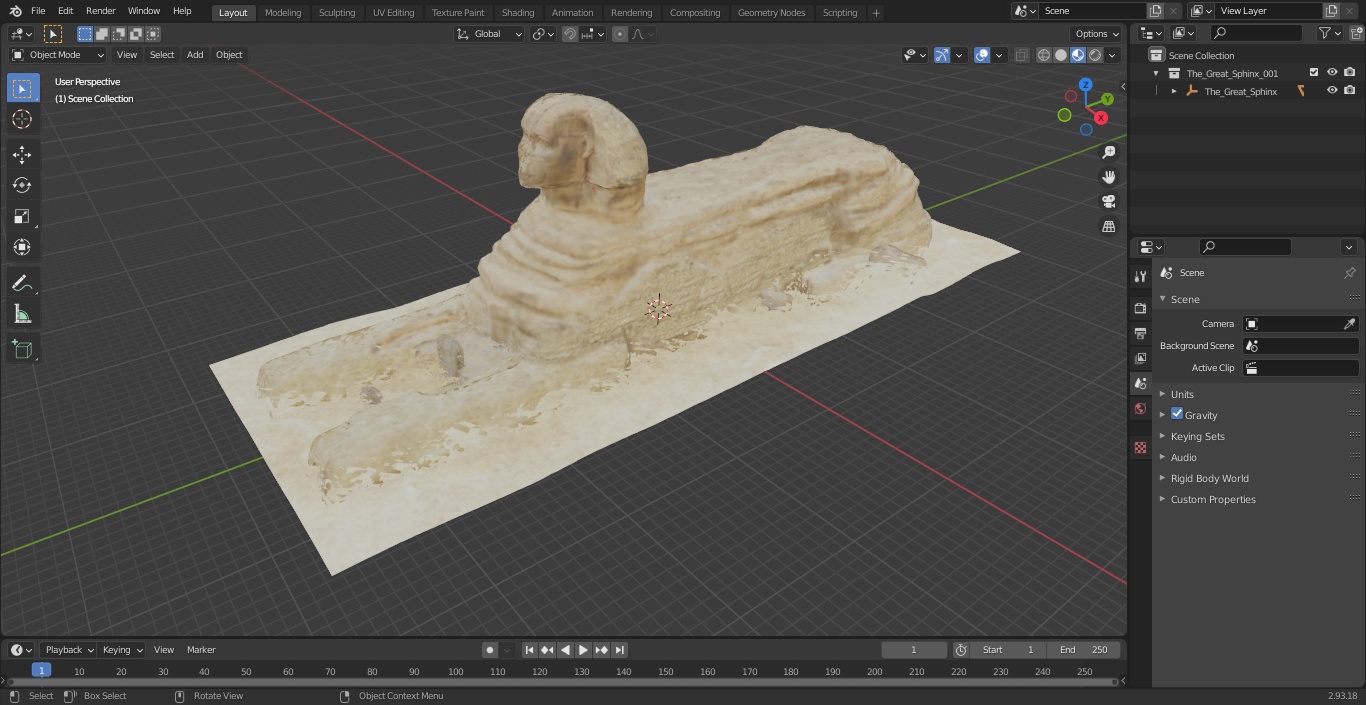
Task: Disable render for The_Great_Sphinx_001 collection
Action: coord(1349,73)
